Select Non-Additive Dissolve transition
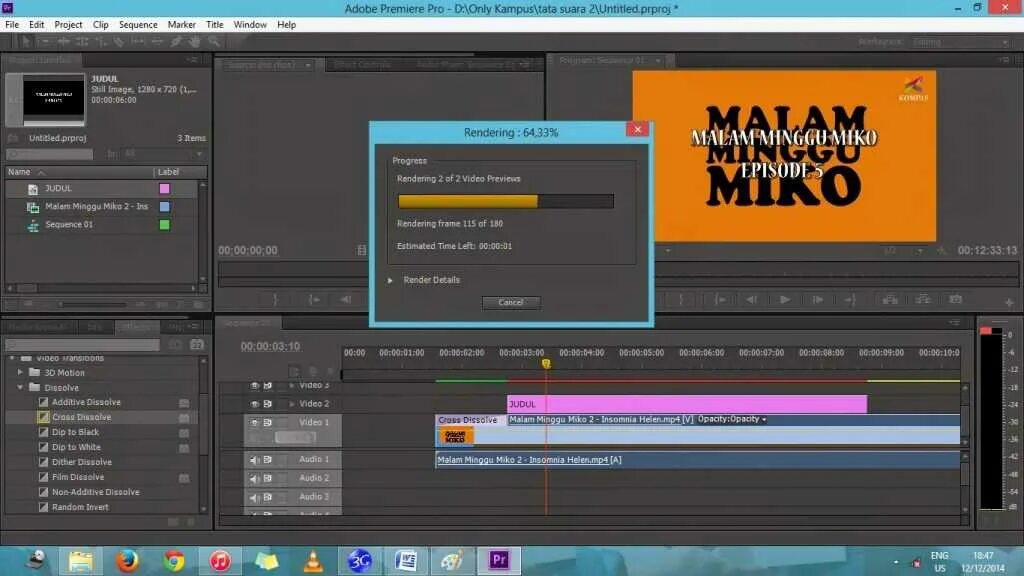Image resolution: width=1024 pixels, height=576 pixels. [95, 492]
